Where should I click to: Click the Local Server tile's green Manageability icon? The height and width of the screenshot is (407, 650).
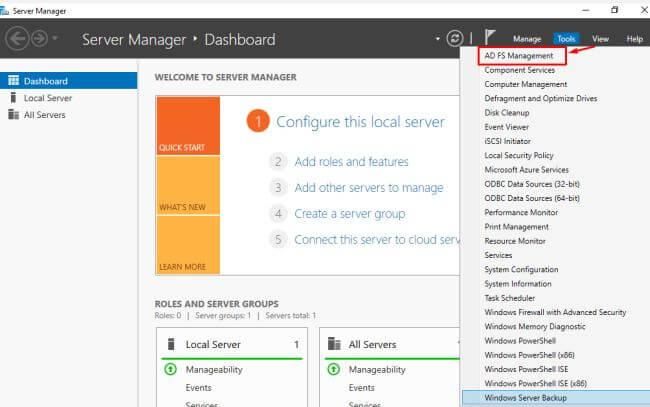tap(168, 369)
